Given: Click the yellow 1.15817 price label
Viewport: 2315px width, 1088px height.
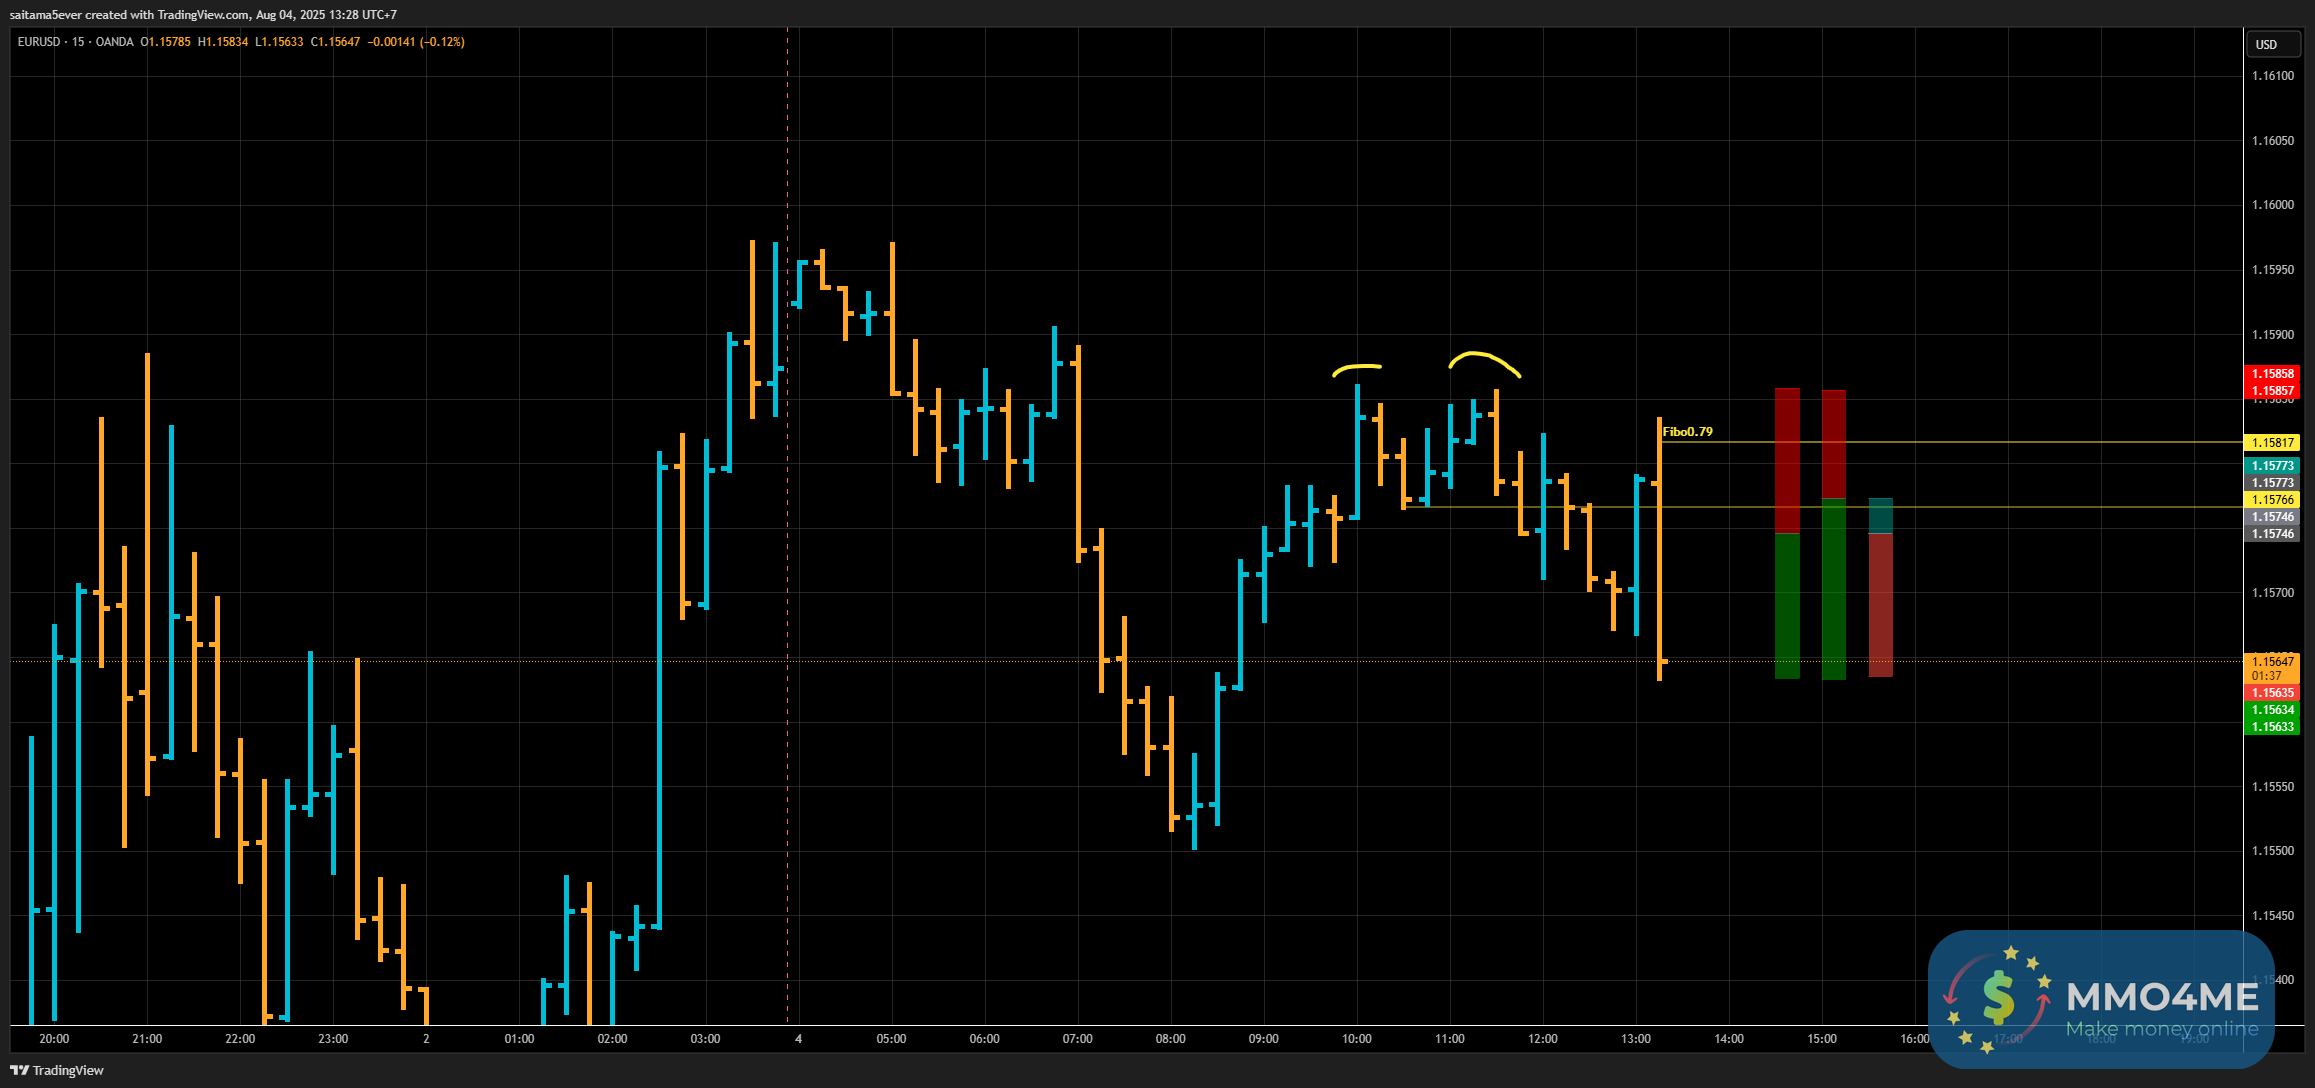Looking at the screenshot, I should (2272, 443).
